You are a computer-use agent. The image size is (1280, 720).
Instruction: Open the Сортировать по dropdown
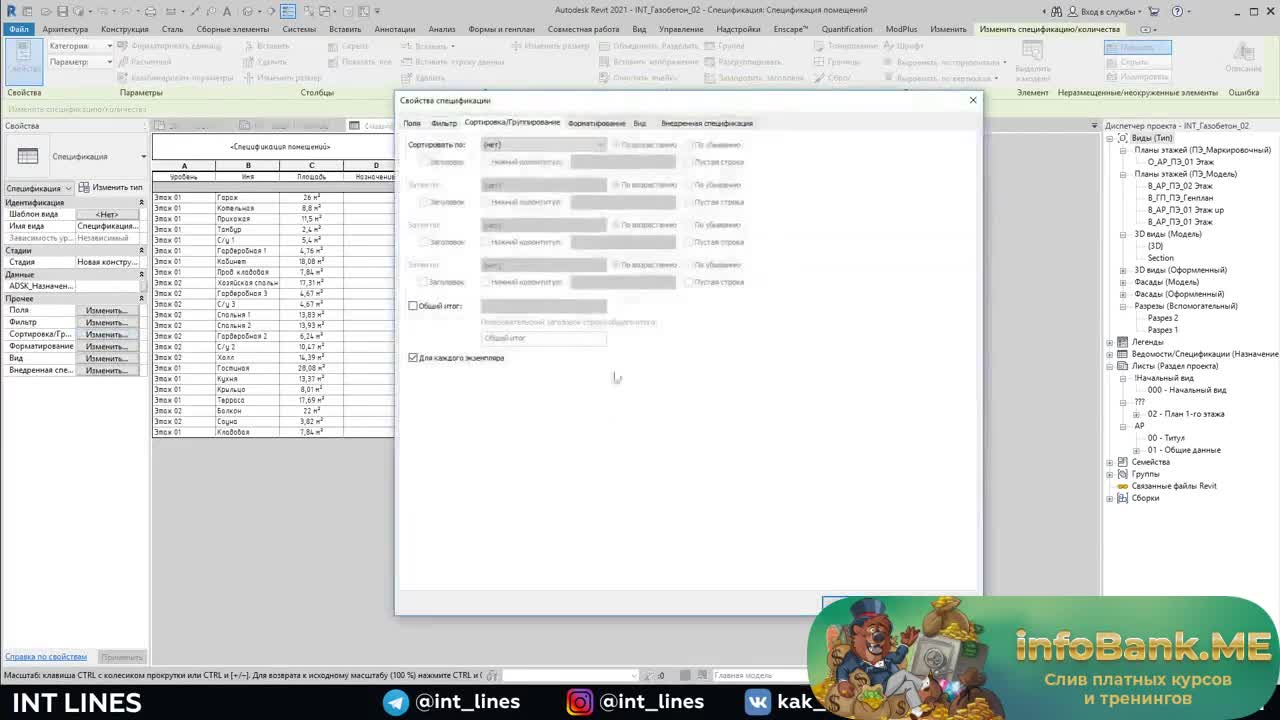tap(544, 145)
